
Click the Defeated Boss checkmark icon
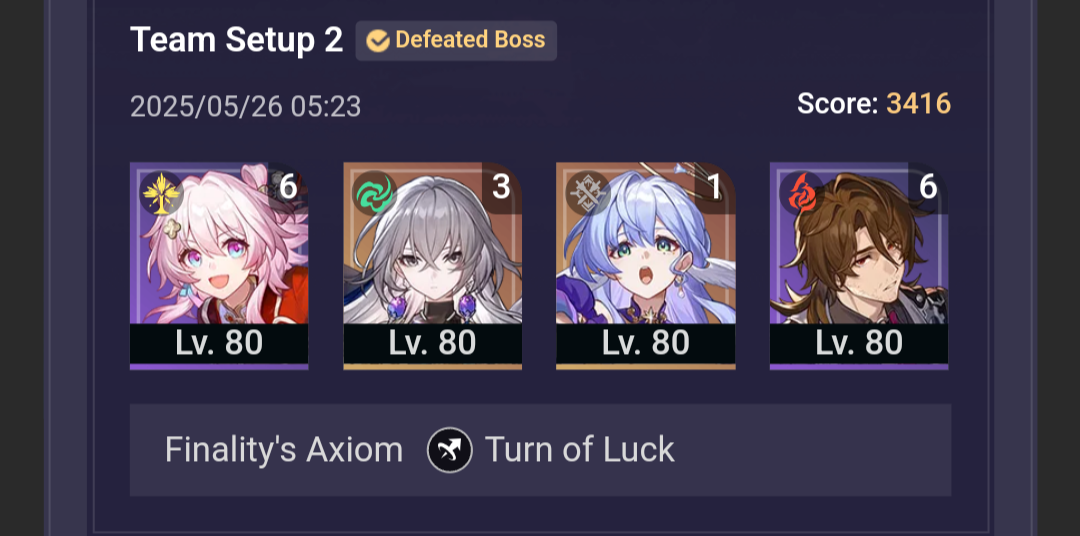[x=377, y=41]
